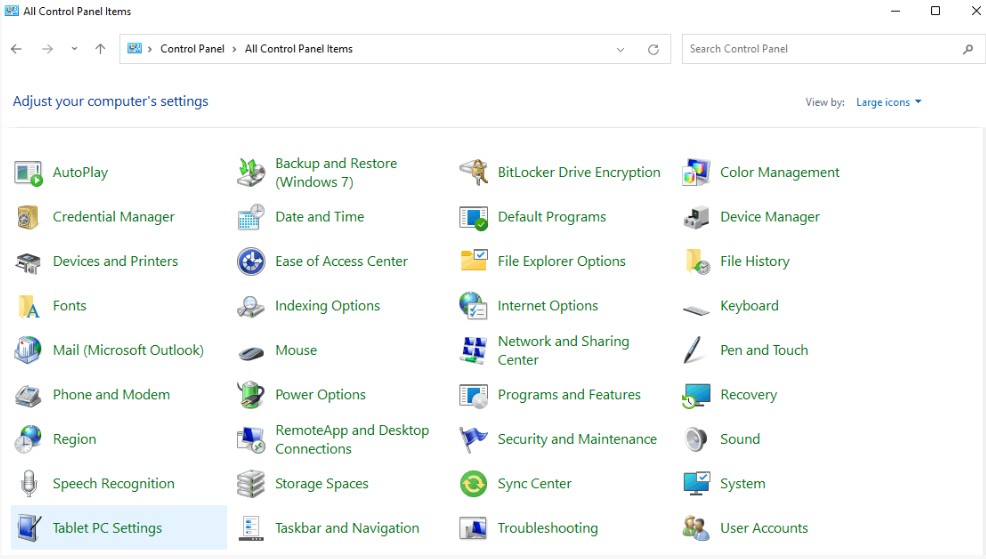This screenshot has height=559, width=986.
Task: Open the Power Options icon
Action: tap(251, 395)
